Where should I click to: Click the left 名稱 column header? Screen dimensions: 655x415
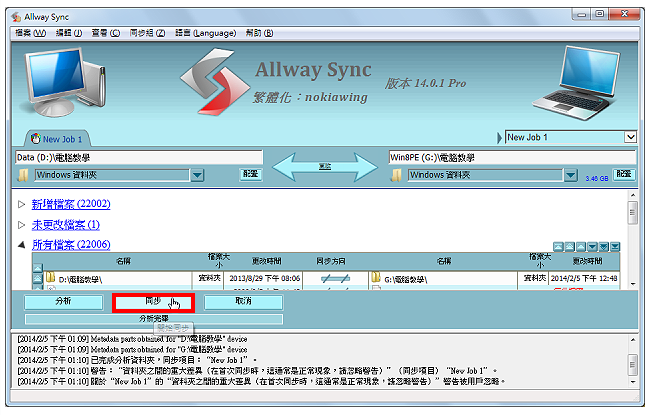pos(124,262)
